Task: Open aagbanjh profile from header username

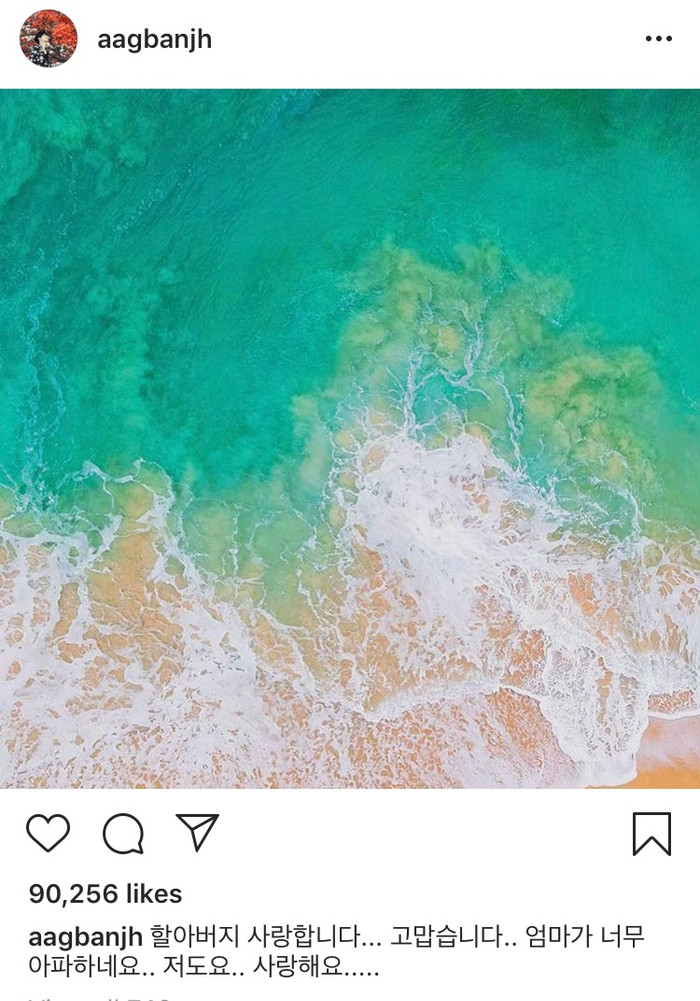Action: tap(154, 40)
